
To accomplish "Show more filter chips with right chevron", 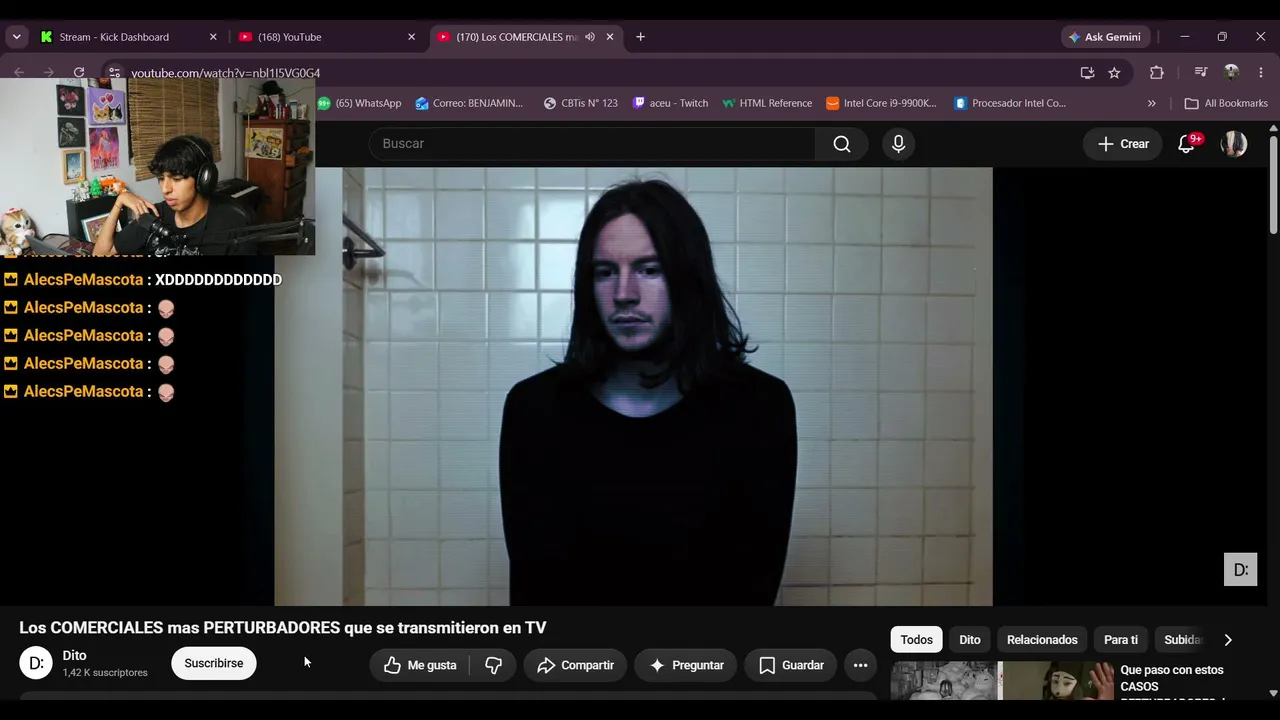I will point(1228,640).
